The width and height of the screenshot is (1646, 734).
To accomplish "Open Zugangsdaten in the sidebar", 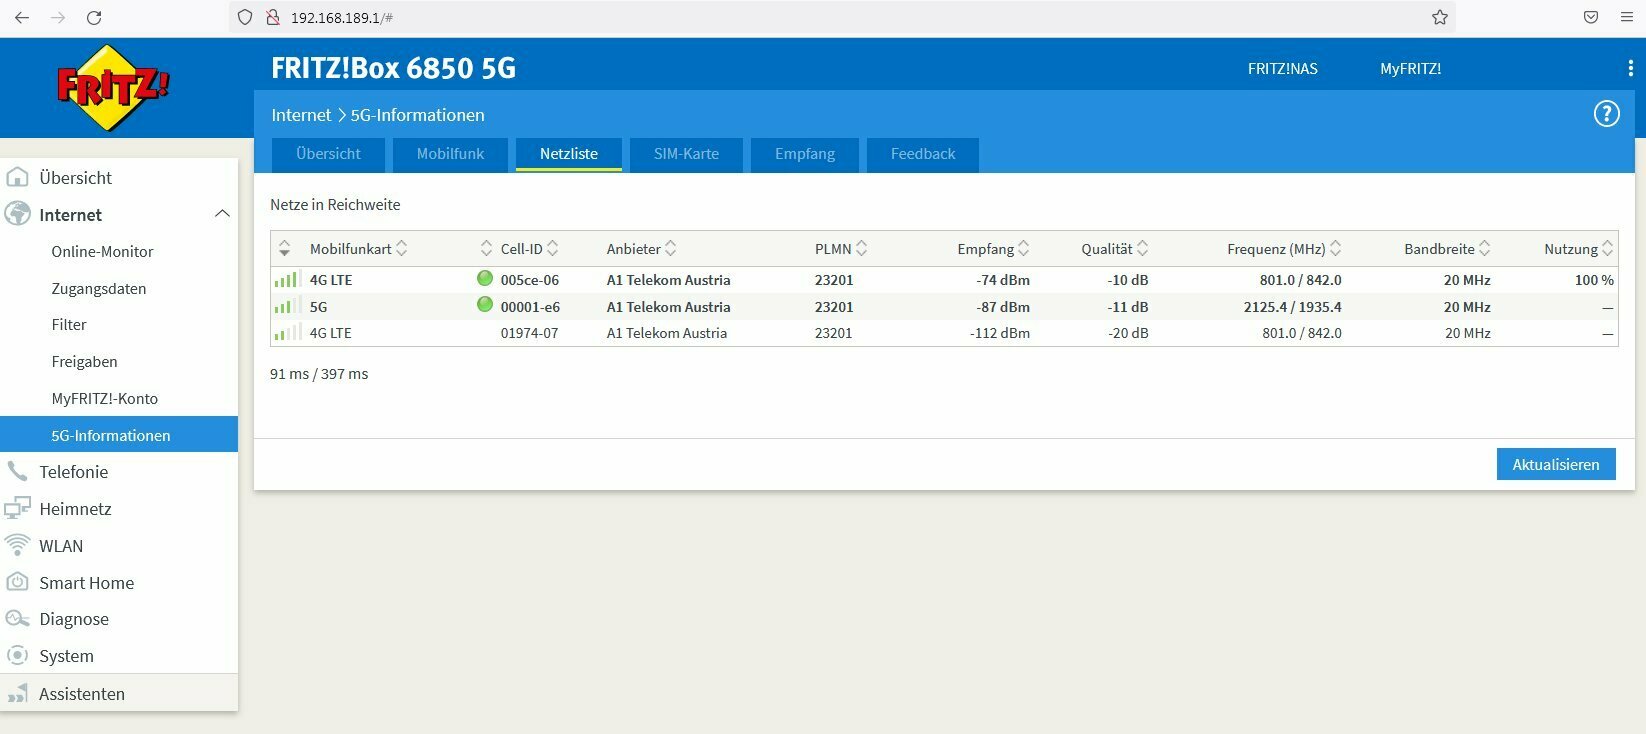I will pyautogui.click(x=99, y=288).
